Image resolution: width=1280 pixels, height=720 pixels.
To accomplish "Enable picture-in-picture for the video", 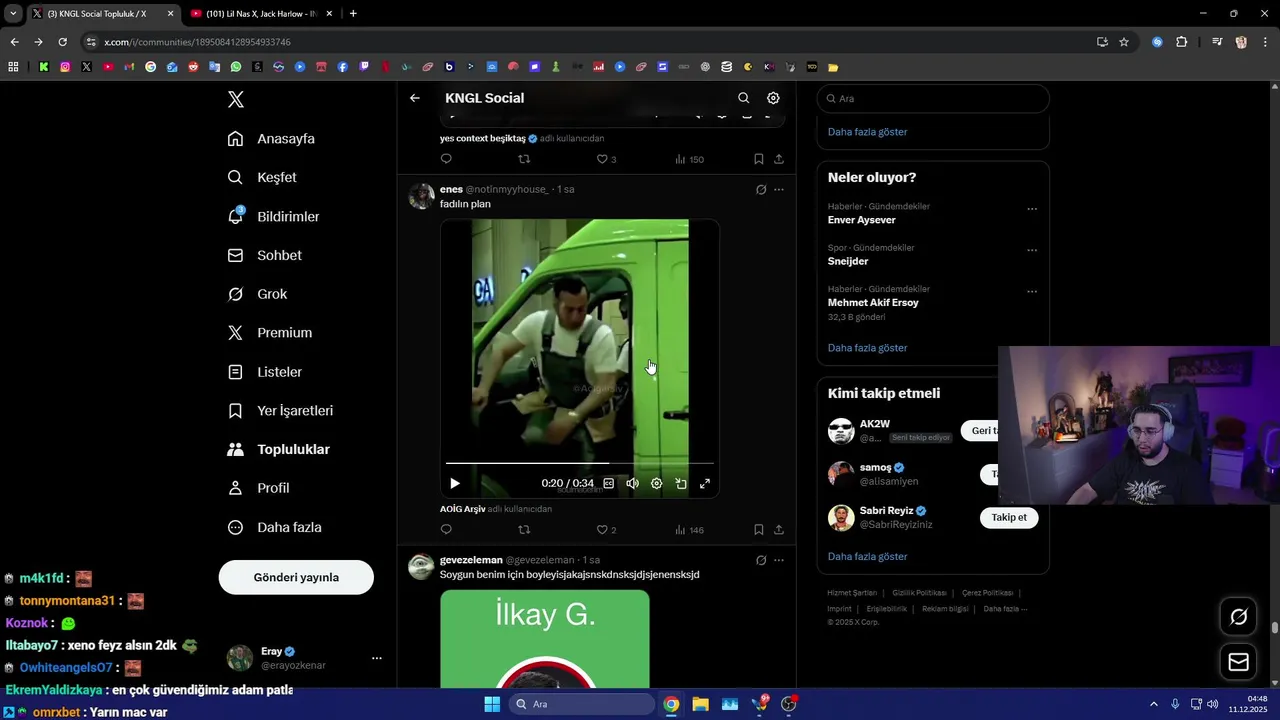I will [681, 483].
